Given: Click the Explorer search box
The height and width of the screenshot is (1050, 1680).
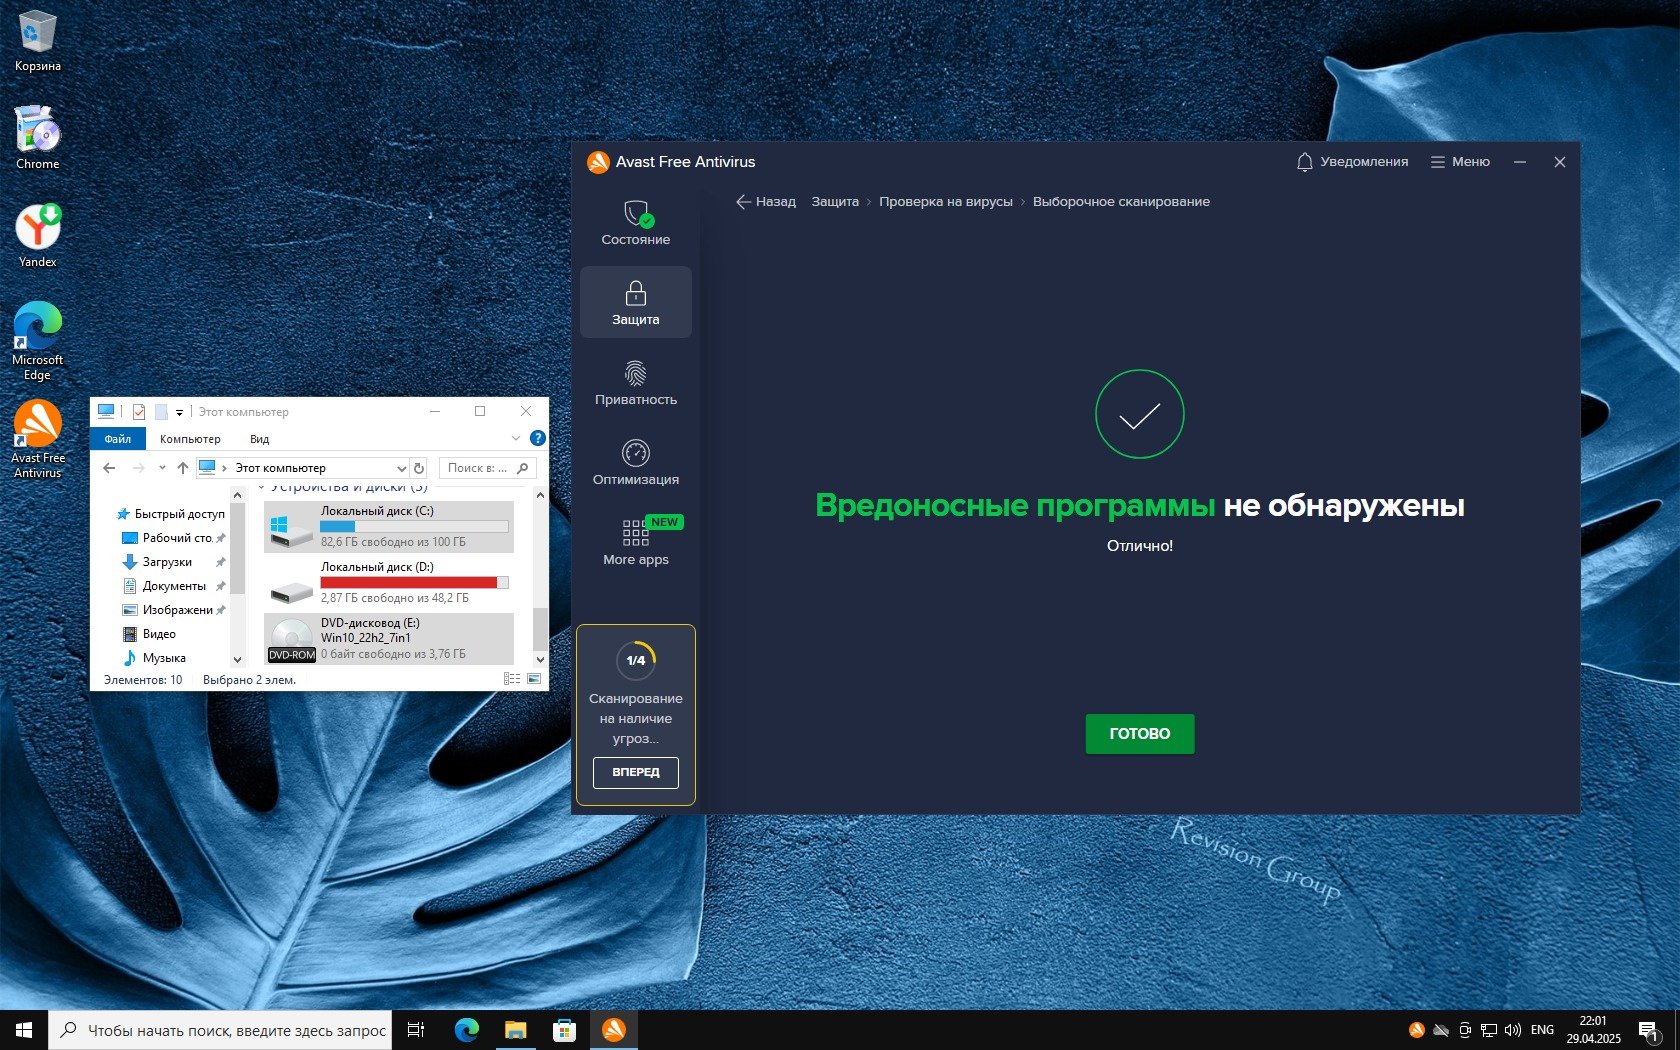Looking at the screenshot, I should point(488,468).
